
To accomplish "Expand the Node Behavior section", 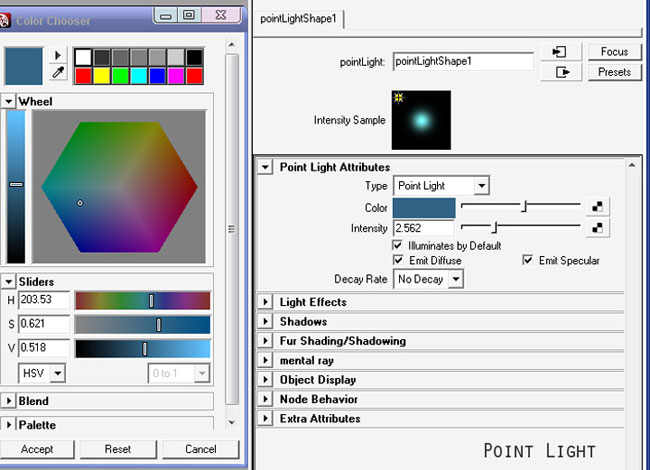I will (x=265, y=399).
